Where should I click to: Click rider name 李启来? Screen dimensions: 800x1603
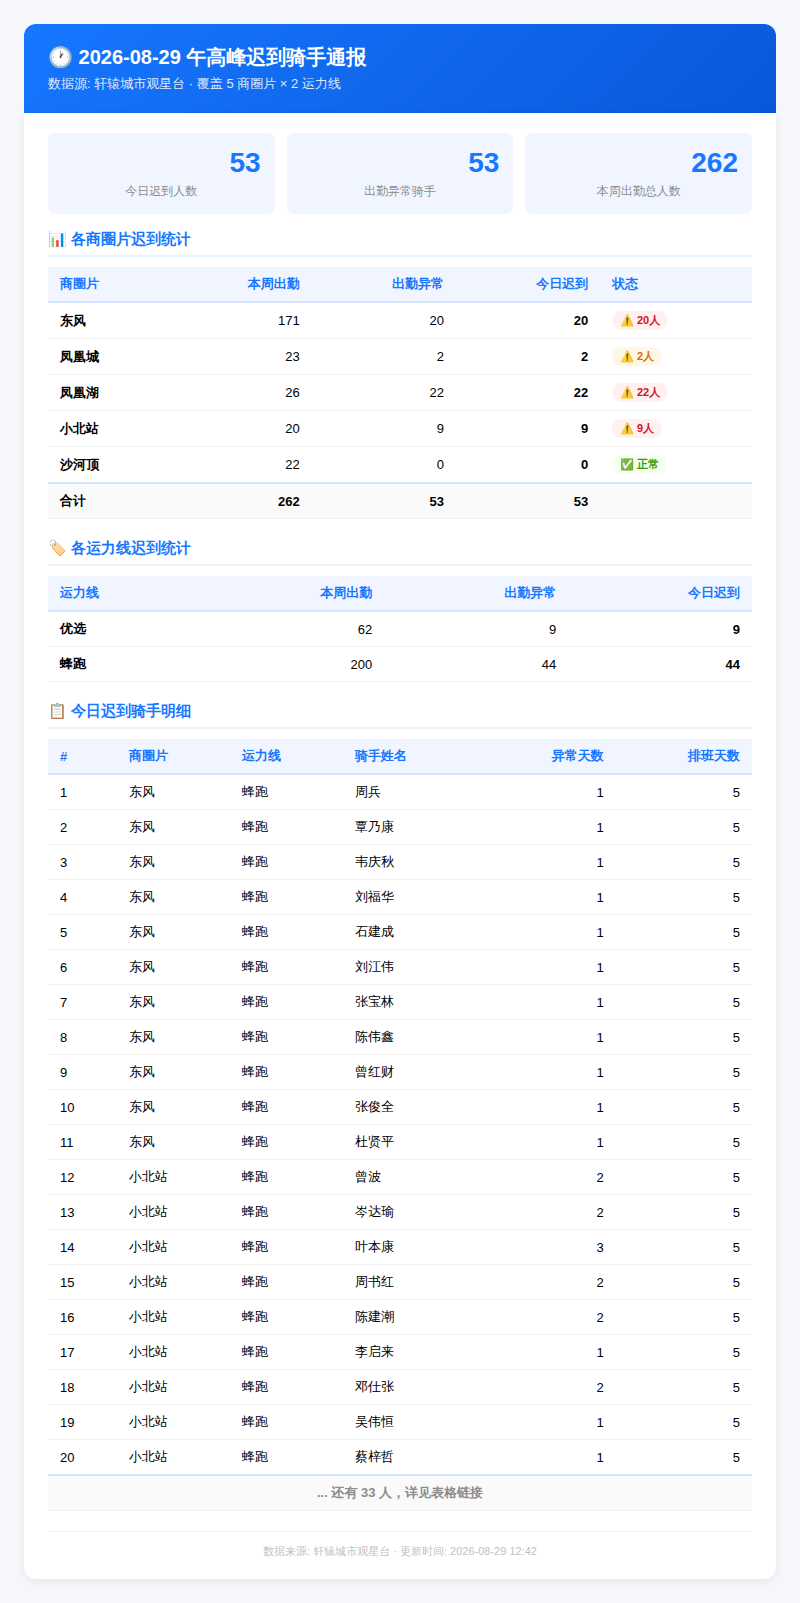click(x=375, y=1352)
